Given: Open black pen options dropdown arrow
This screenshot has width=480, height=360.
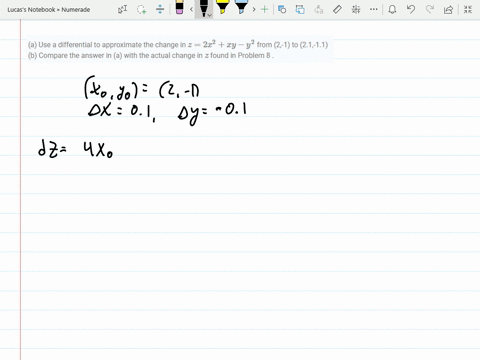Looking at the screenshot, I should pos(210,15).
